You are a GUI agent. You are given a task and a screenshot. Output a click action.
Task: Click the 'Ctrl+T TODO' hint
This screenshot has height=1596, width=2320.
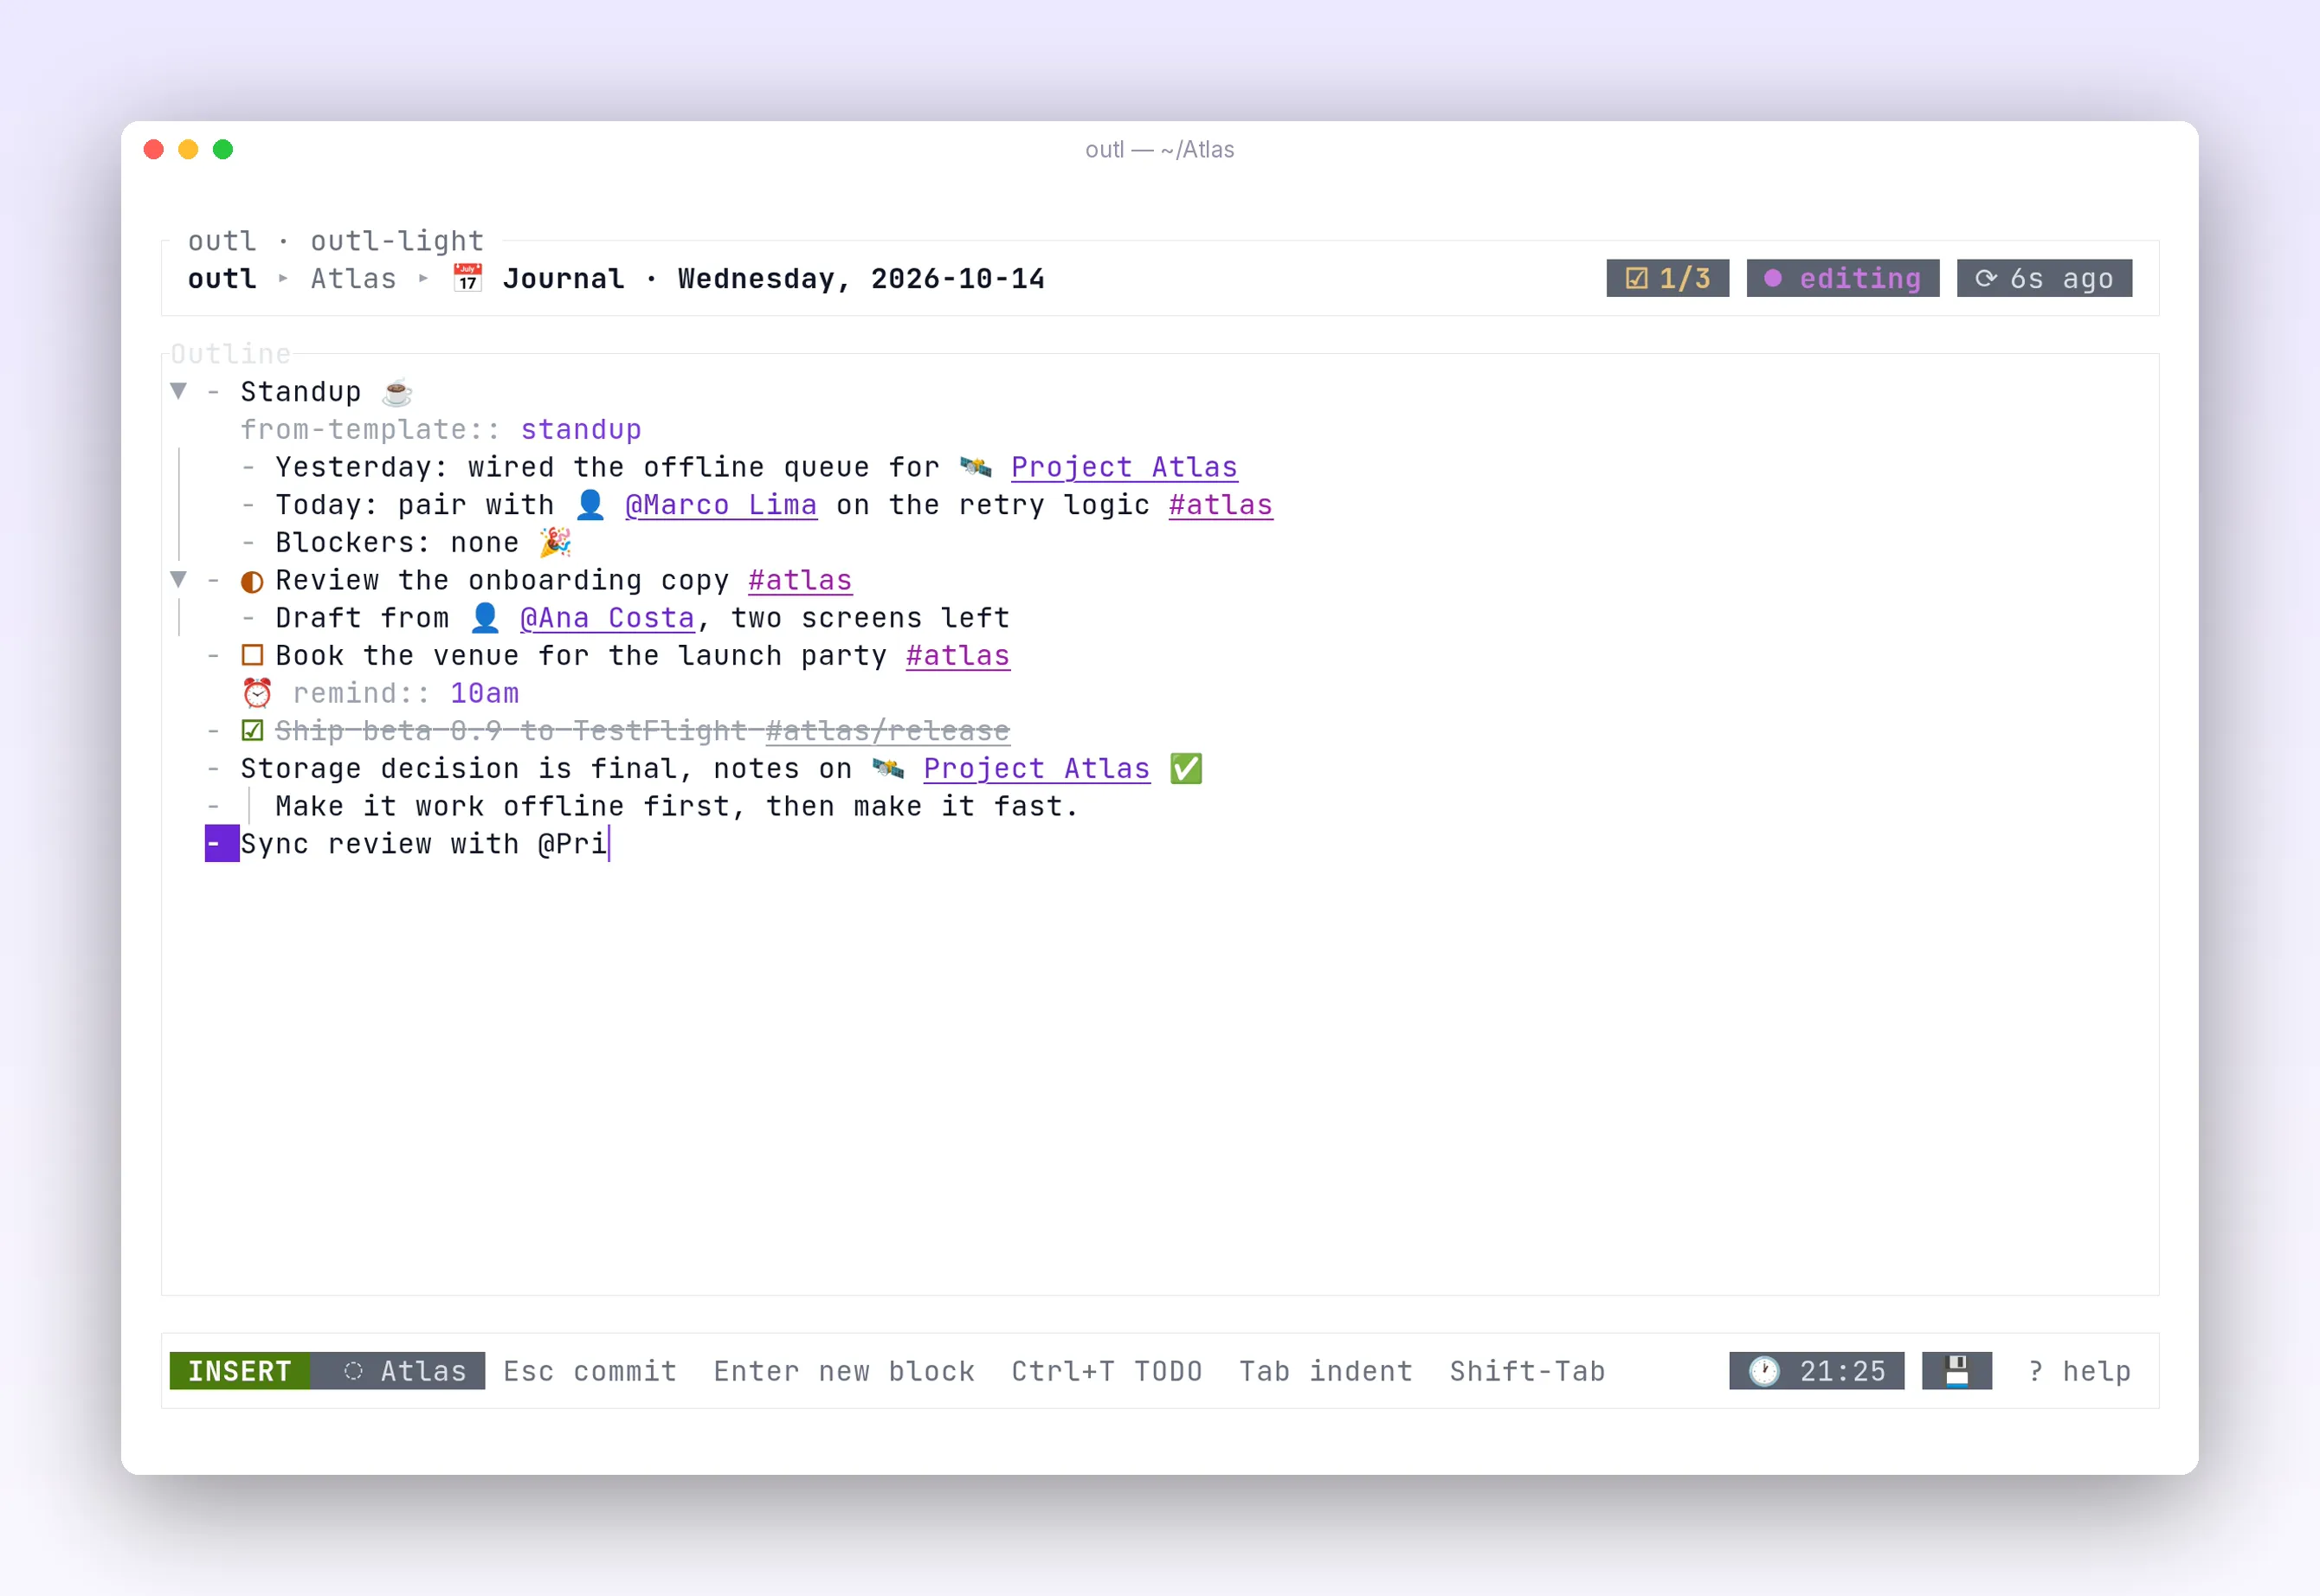tap(1107, 1371)
